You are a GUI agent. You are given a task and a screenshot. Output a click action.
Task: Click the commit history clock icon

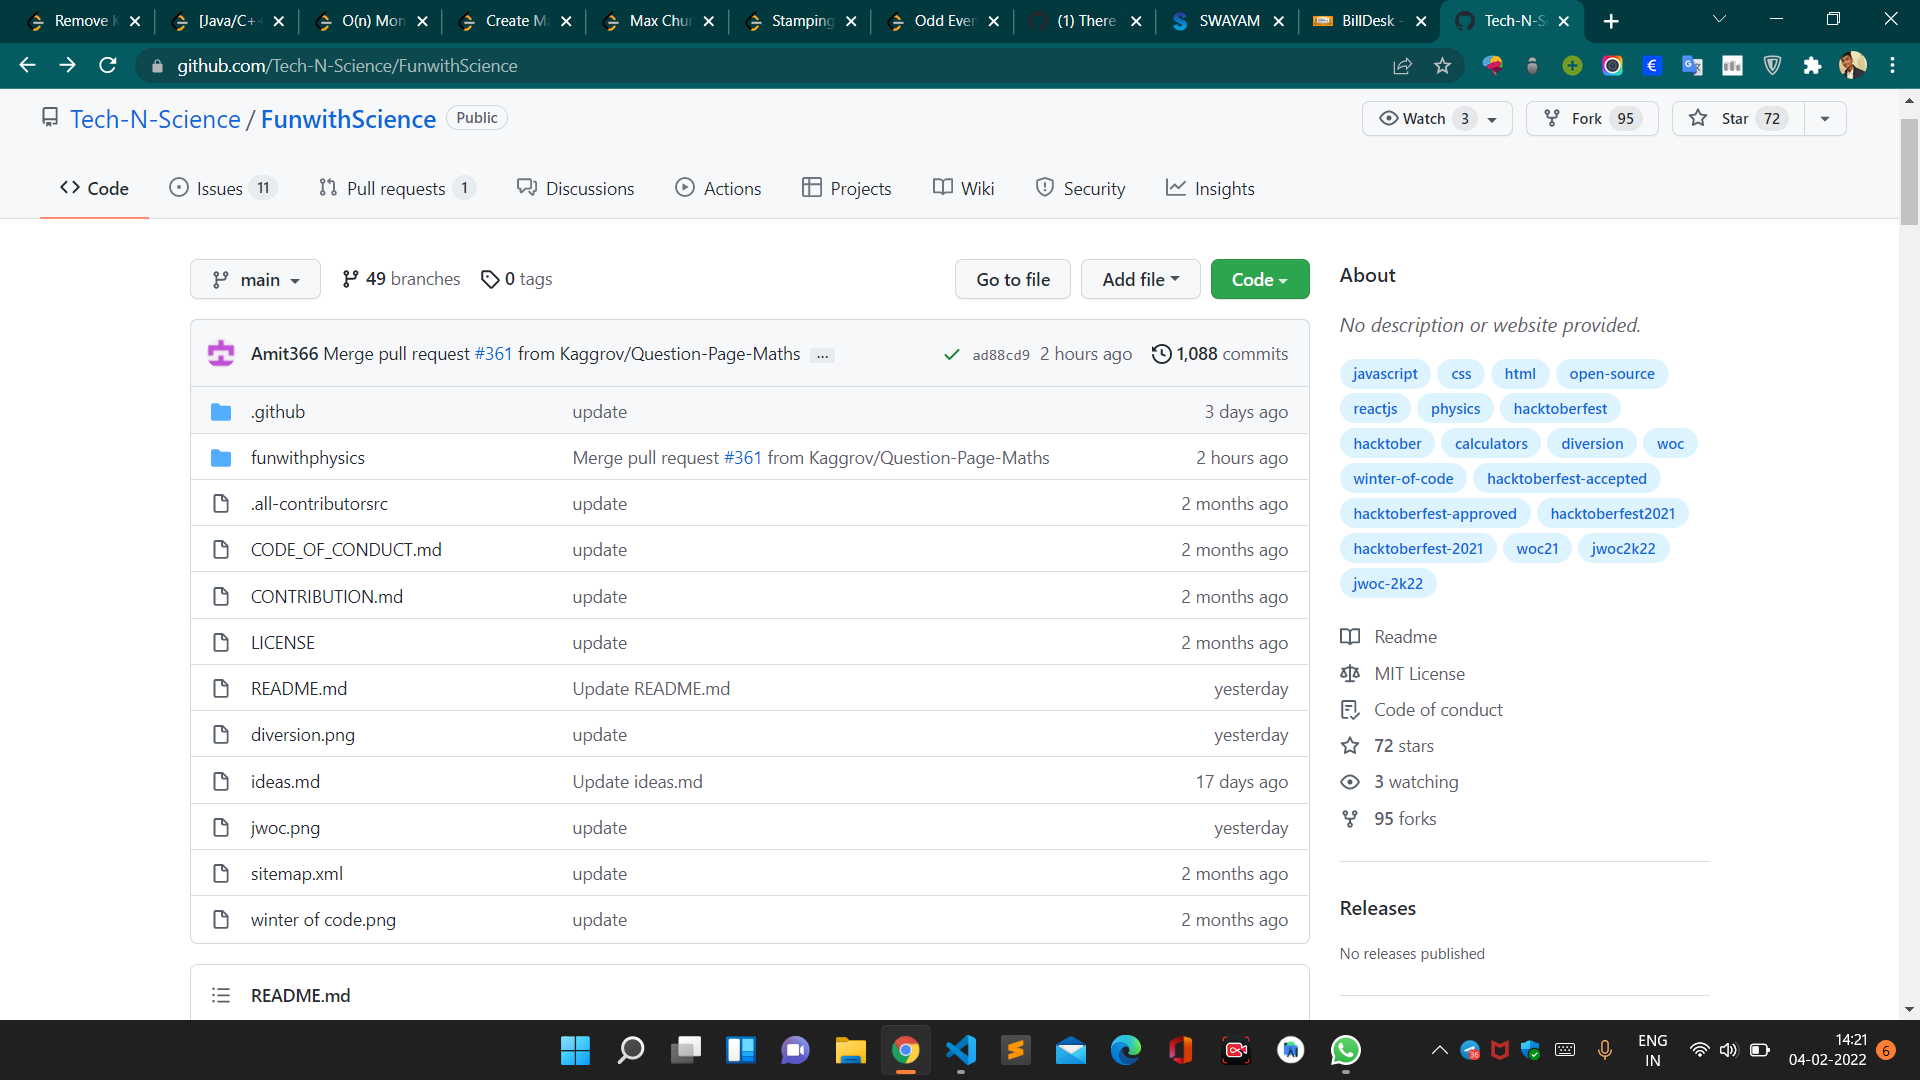(x=1161, y=354)
